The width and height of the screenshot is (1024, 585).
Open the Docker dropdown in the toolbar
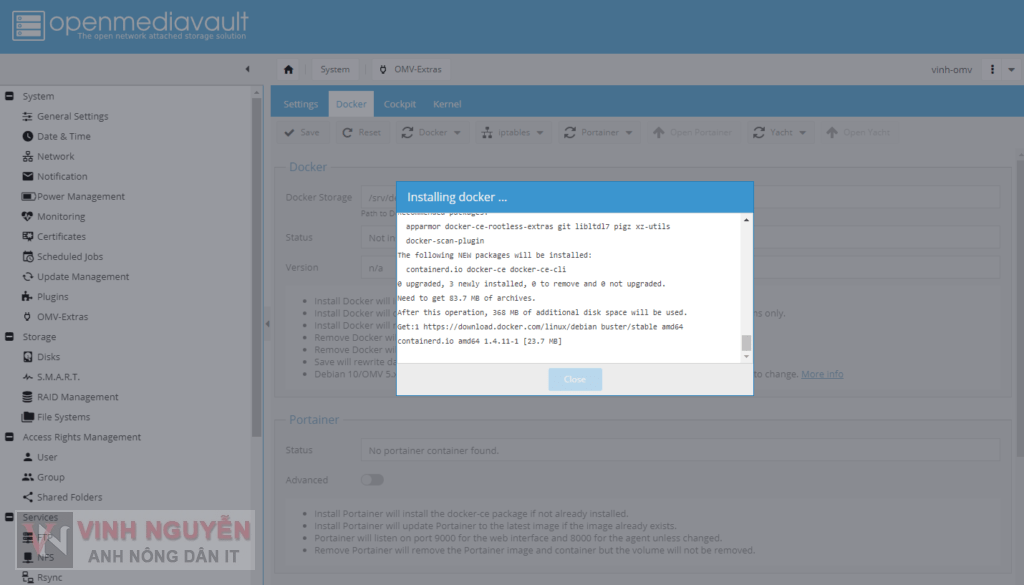click(x=431, y=131)
